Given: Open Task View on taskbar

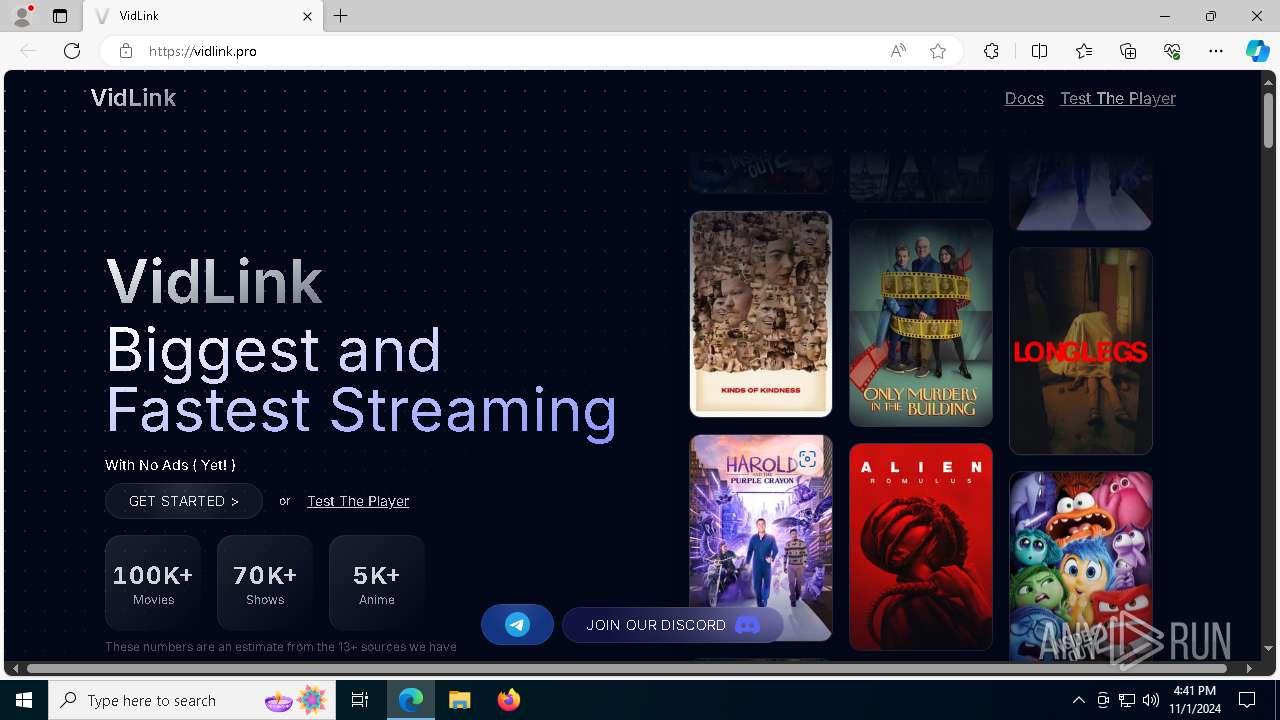Looking at the screenshot, I should click(x=360, y=700).
